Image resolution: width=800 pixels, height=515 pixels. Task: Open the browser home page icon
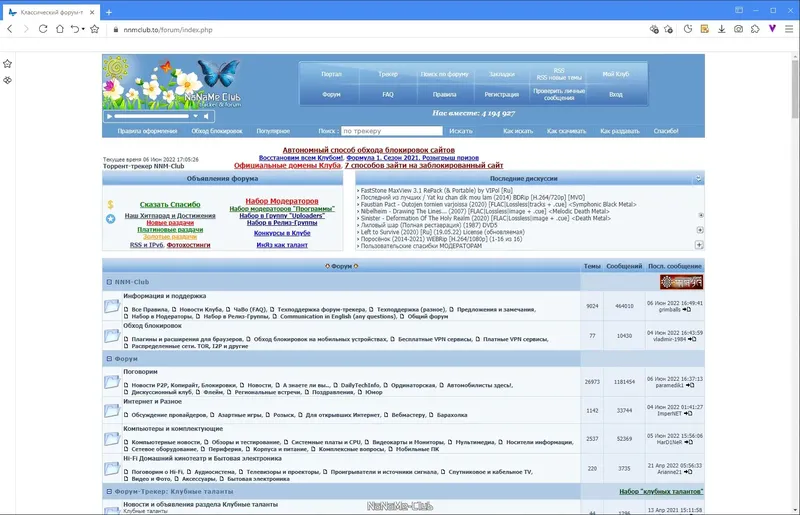click(60, 29)
